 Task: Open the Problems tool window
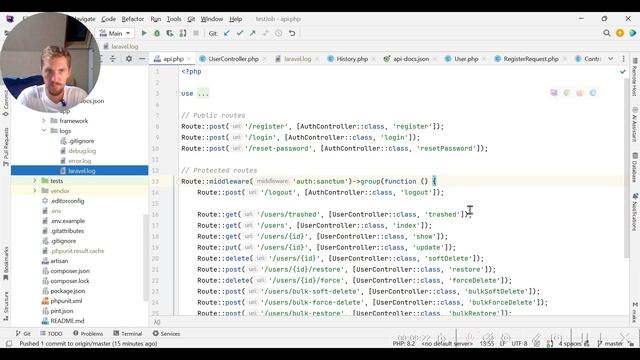pos(88,333)
